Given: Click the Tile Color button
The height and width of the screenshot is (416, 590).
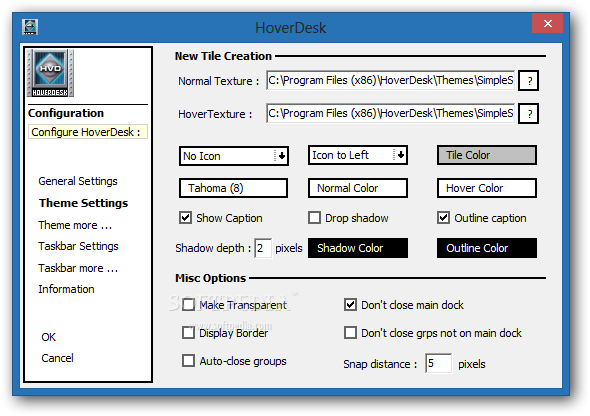Looking at the screenshot, I should [x=487, y=155].
